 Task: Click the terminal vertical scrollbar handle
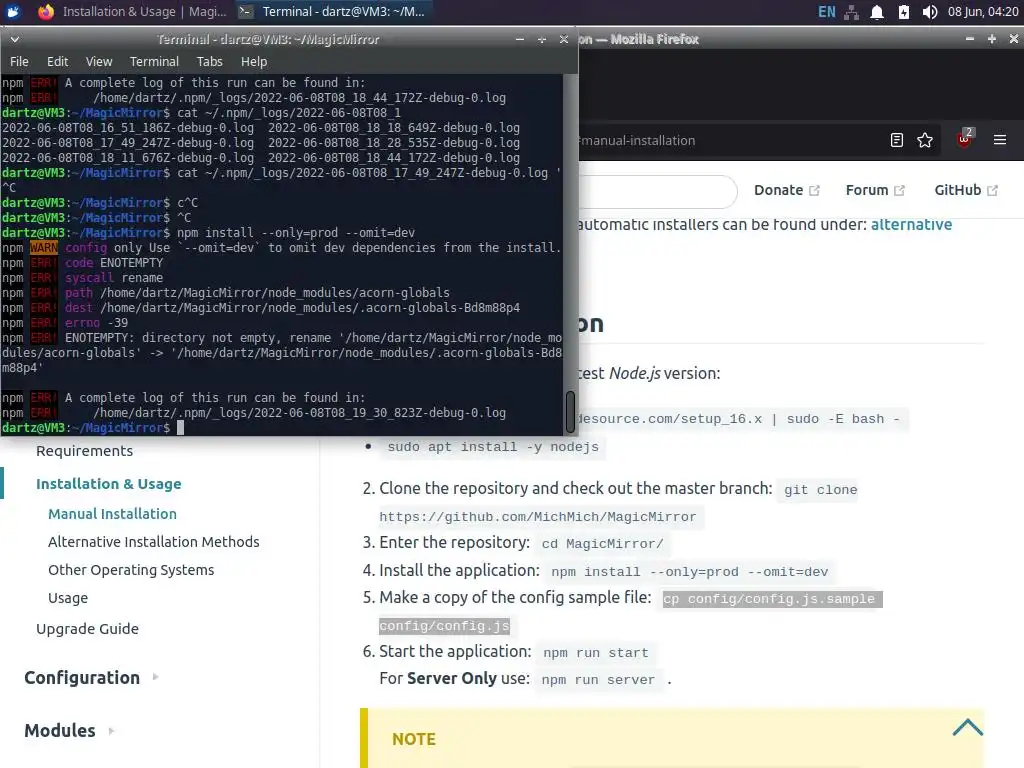tap(570, 411)
